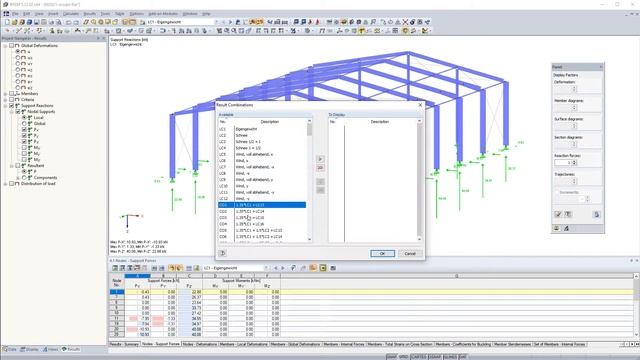The width and height of the screenshot is (640, 360).
Task: Collapse Nodal Supports tree node
Action: click(11, 111)
